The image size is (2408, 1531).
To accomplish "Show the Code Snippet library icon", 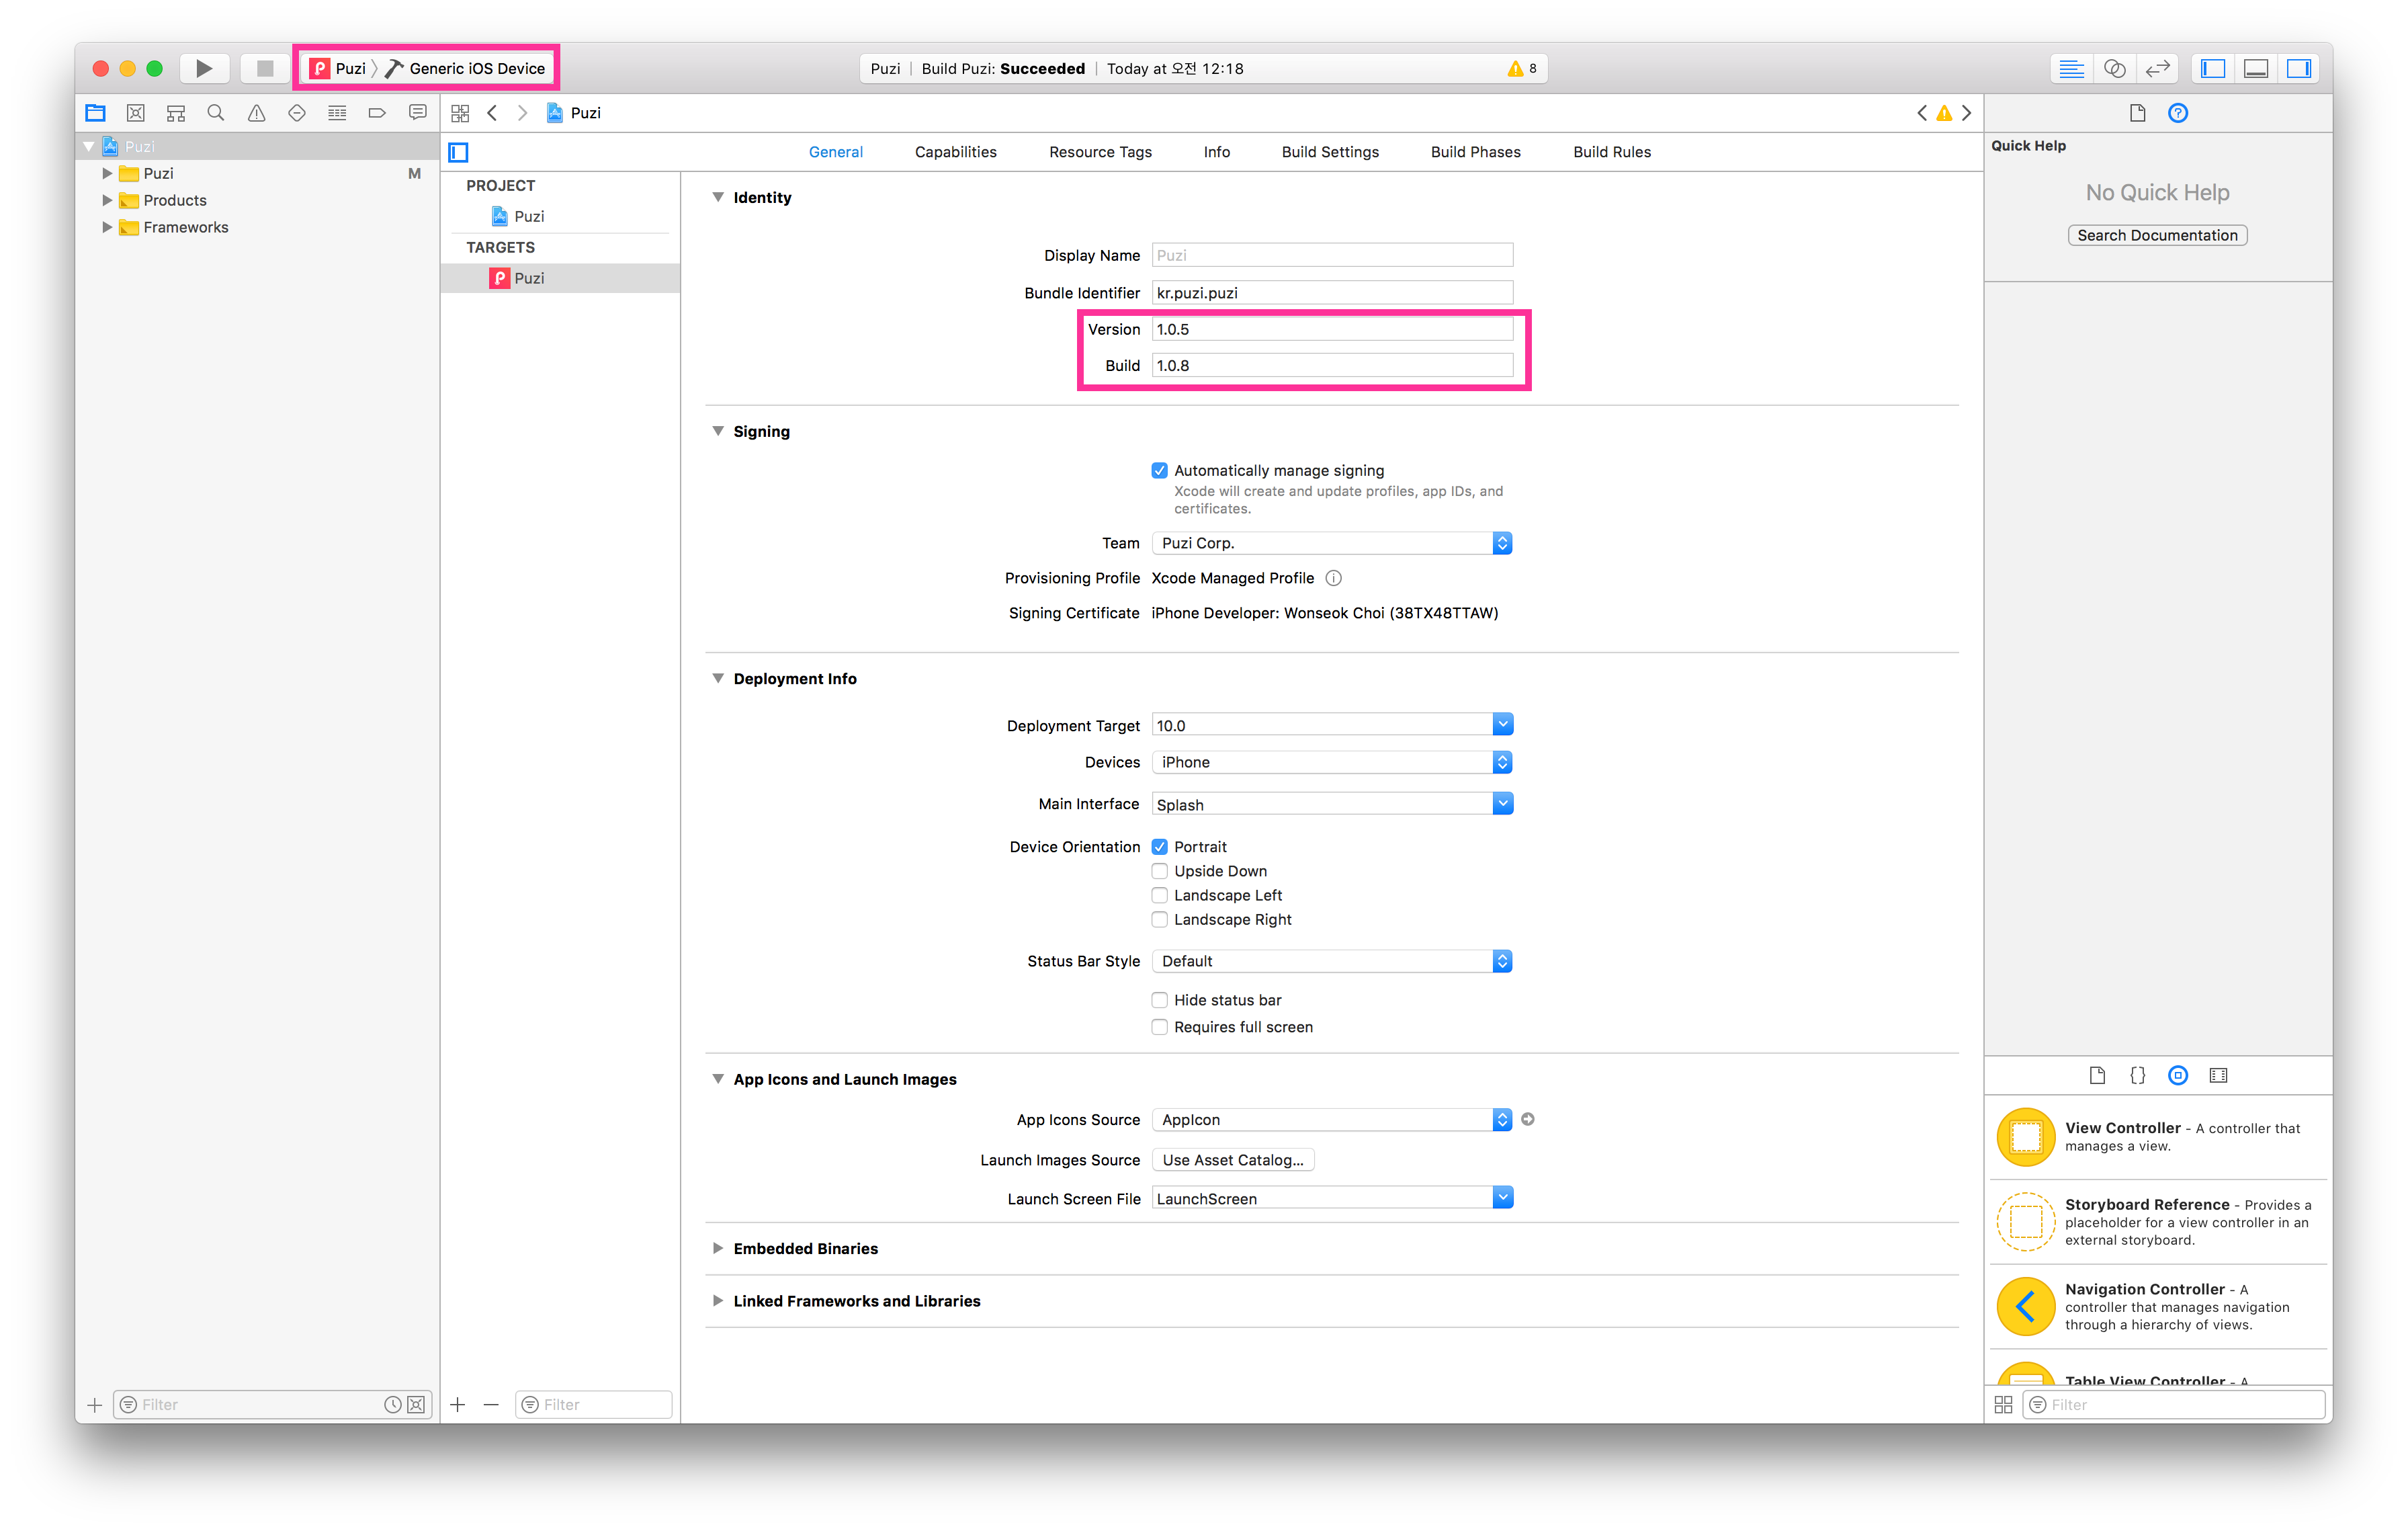I will (2137, 1075).
